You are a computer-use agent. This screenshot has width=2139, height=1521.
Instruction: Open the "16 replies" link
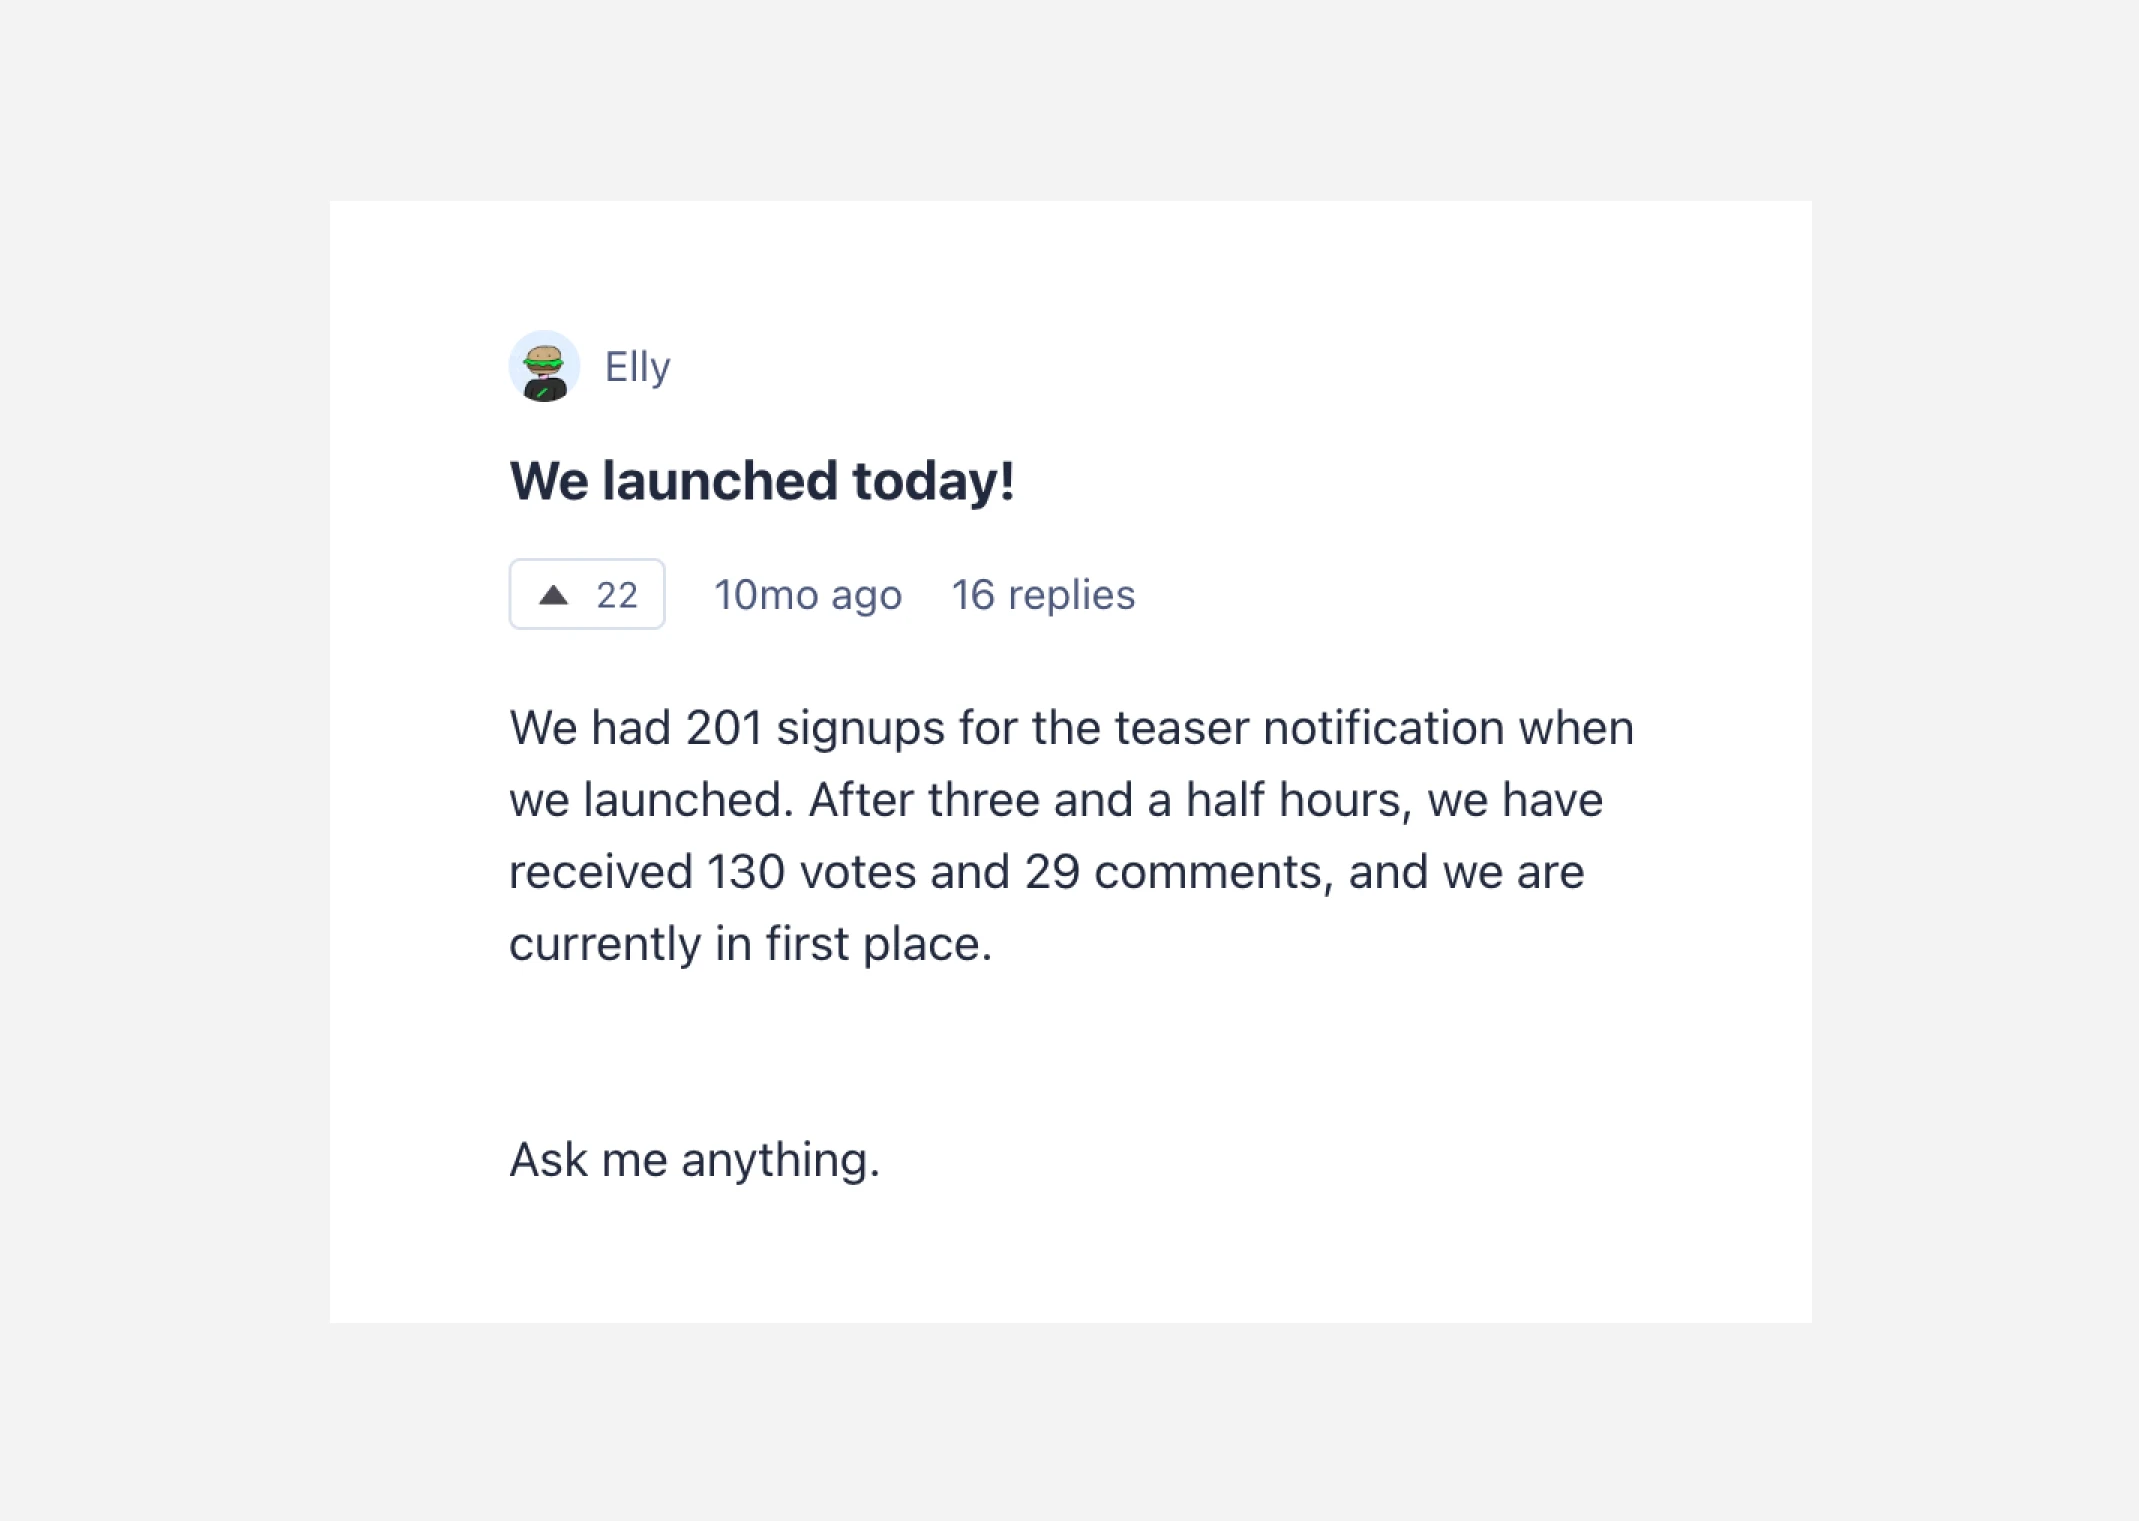(x=1042, y=596)
